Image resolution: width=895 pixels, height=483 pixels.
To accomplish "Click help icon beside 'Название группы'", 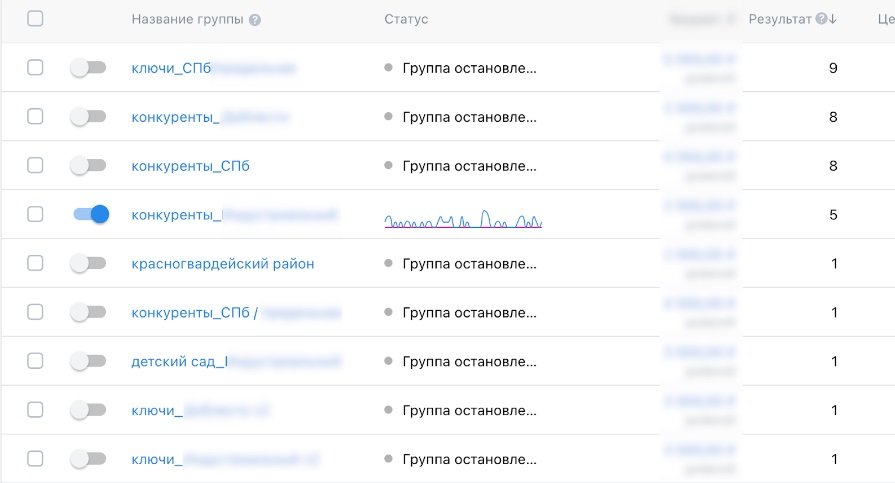I will 255,20.
